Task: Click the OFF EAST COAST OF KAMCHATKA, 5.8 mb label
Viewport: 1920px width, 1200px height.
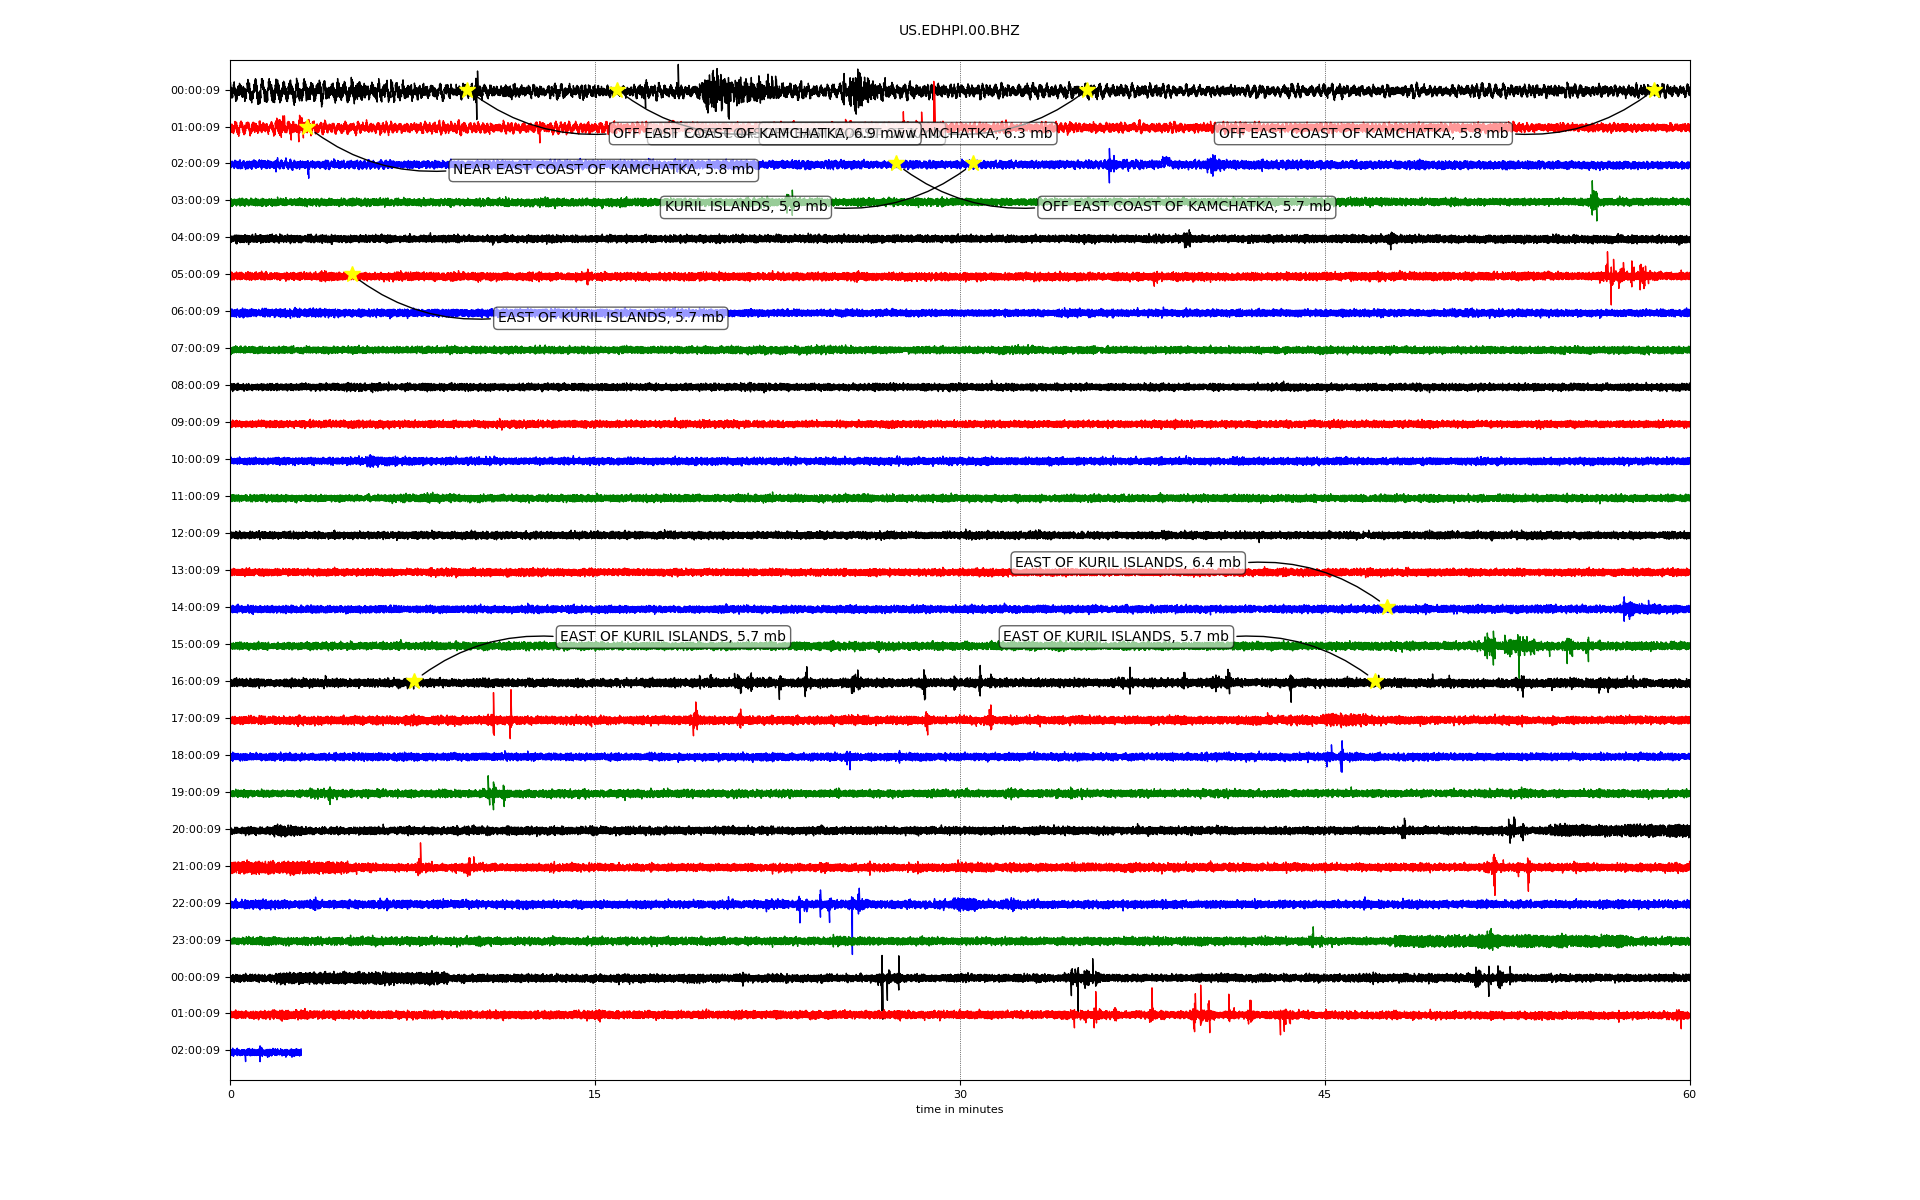Action: [x=1363, y=133]
